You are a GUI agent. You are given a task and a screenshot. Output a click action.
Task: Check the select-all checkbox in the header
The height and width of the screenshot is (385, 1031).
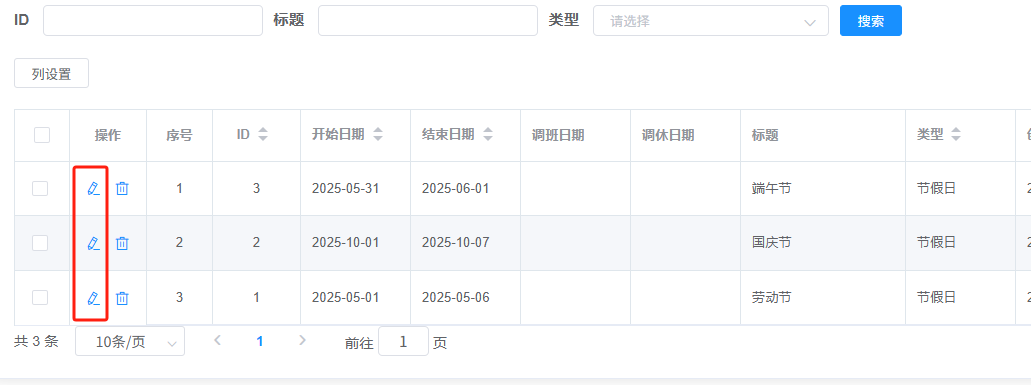pyautogui.click(x=42, y=135)
